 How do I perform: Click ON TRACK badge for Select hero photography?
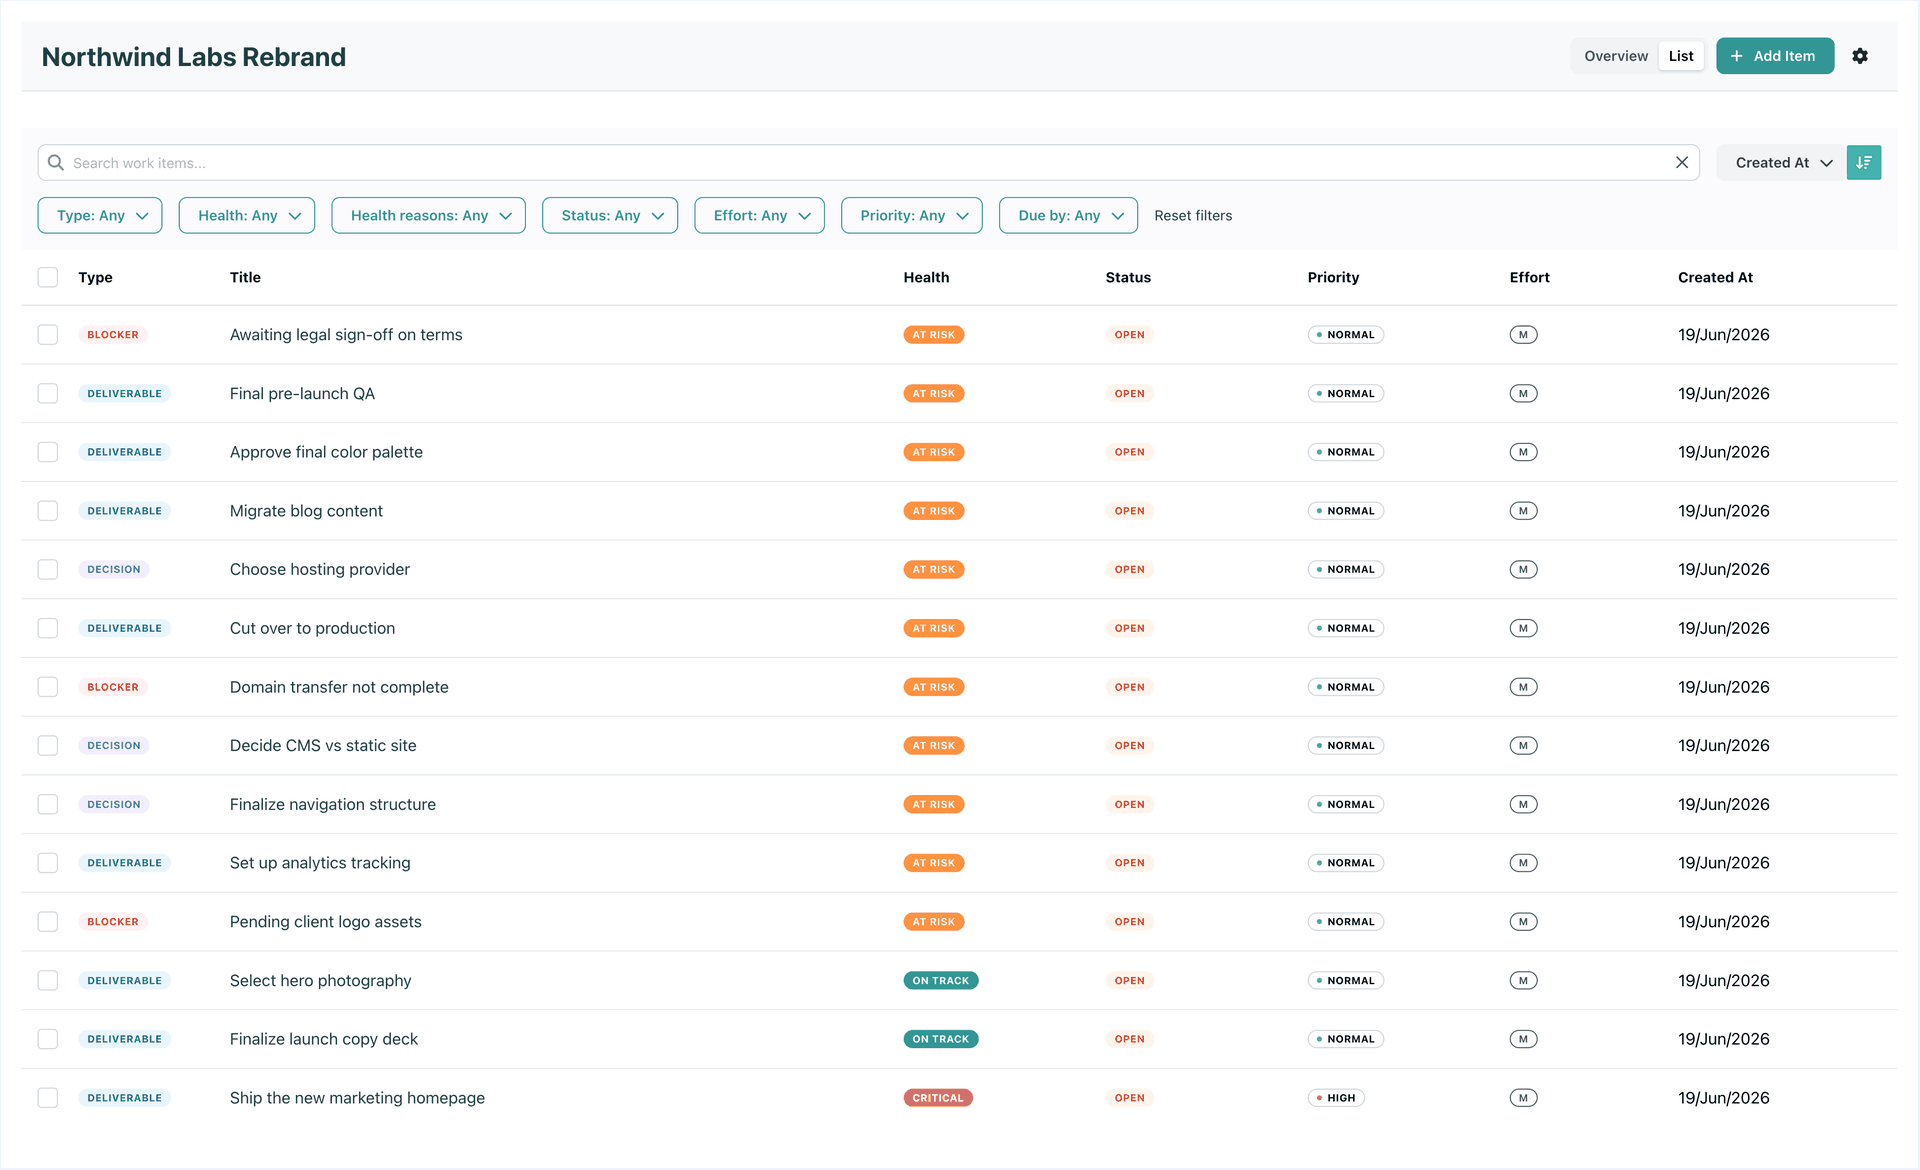940,980
